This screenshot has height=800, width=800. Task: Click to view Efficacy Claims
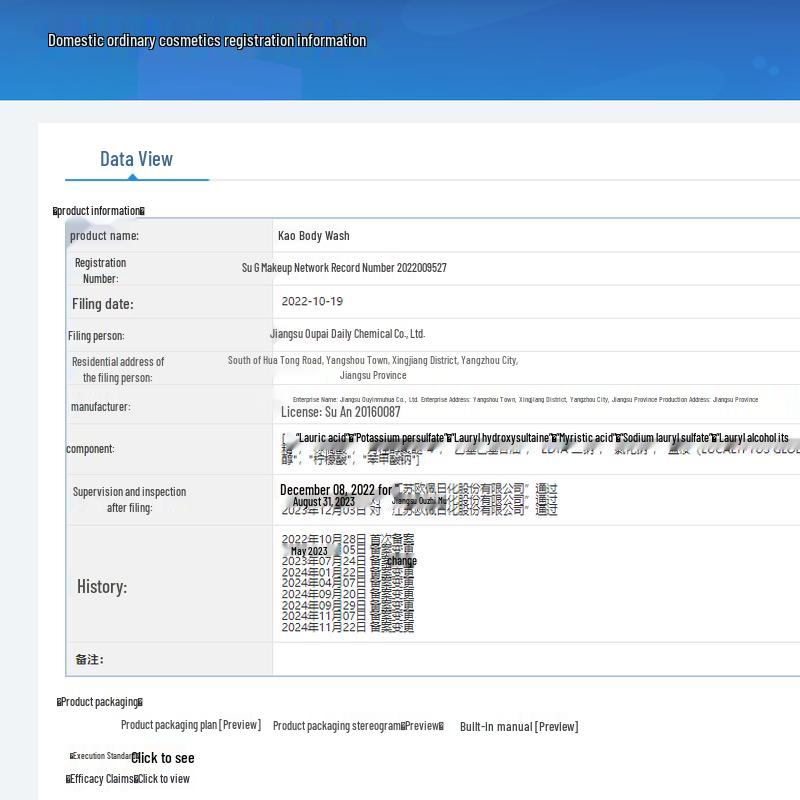(163, 779)
